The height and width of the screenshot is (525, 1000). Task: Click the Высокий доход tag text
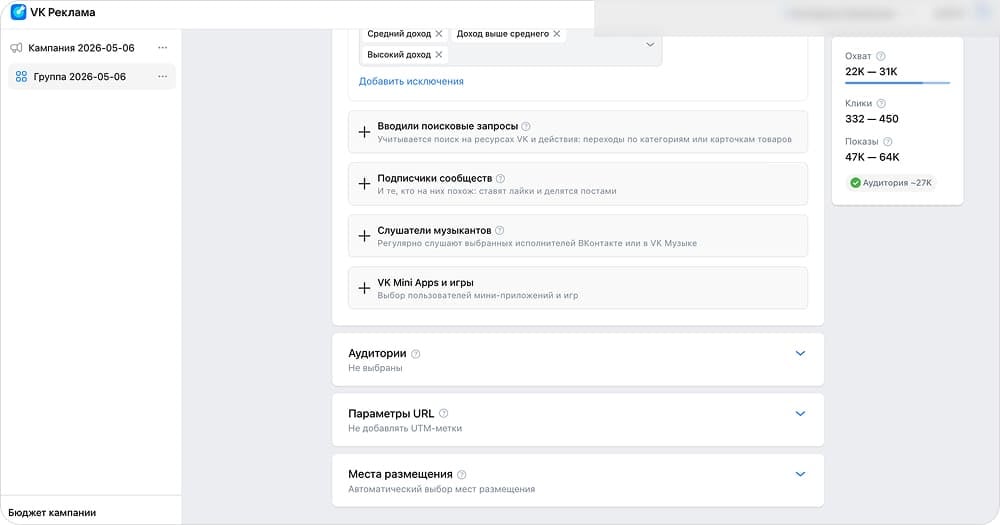pos(399,55)
